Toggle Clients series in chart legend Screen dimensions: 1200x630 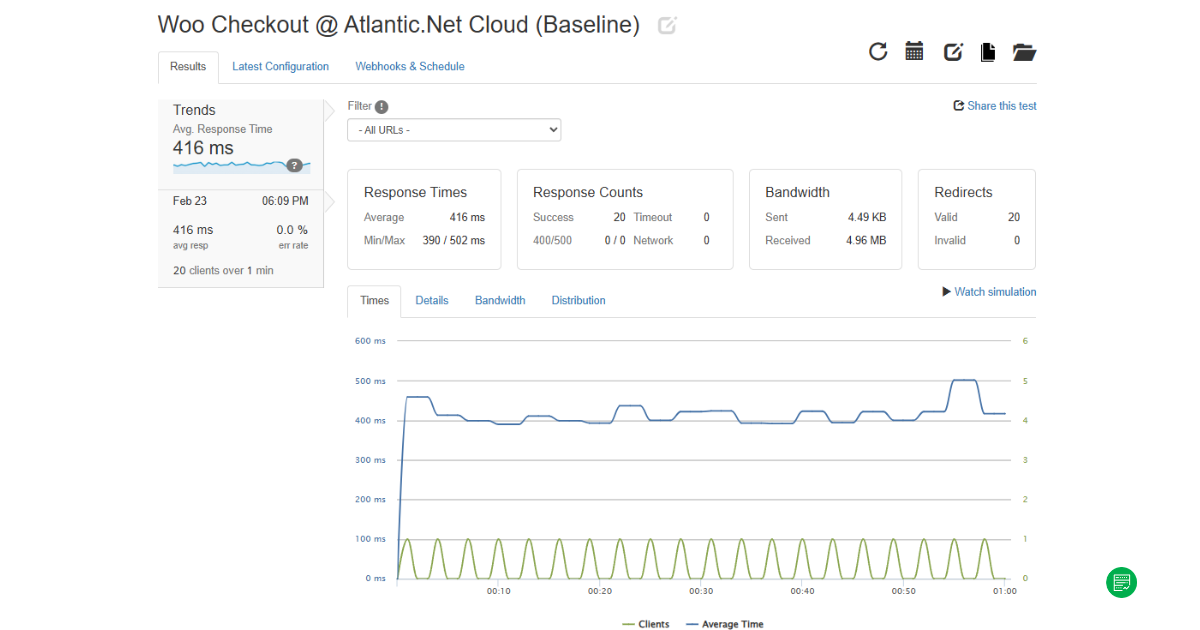click(x=646, y=624)
